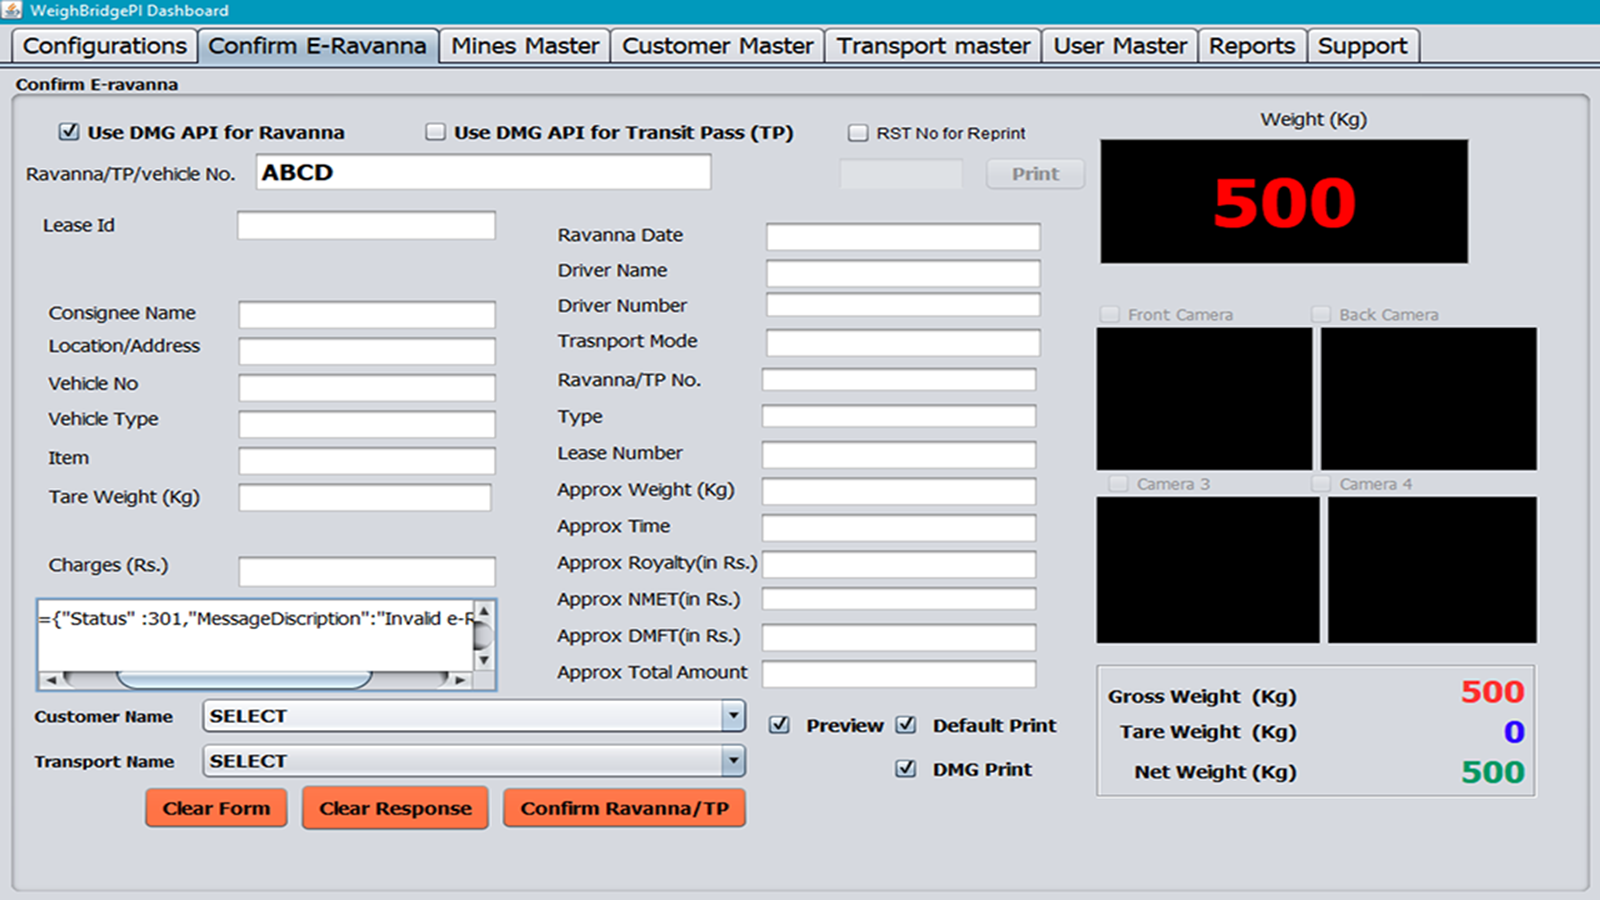This screenshot has height=900, width=1600.
Task: Enable Use DMG API for Transit Pass
Action: pos(435,132)
